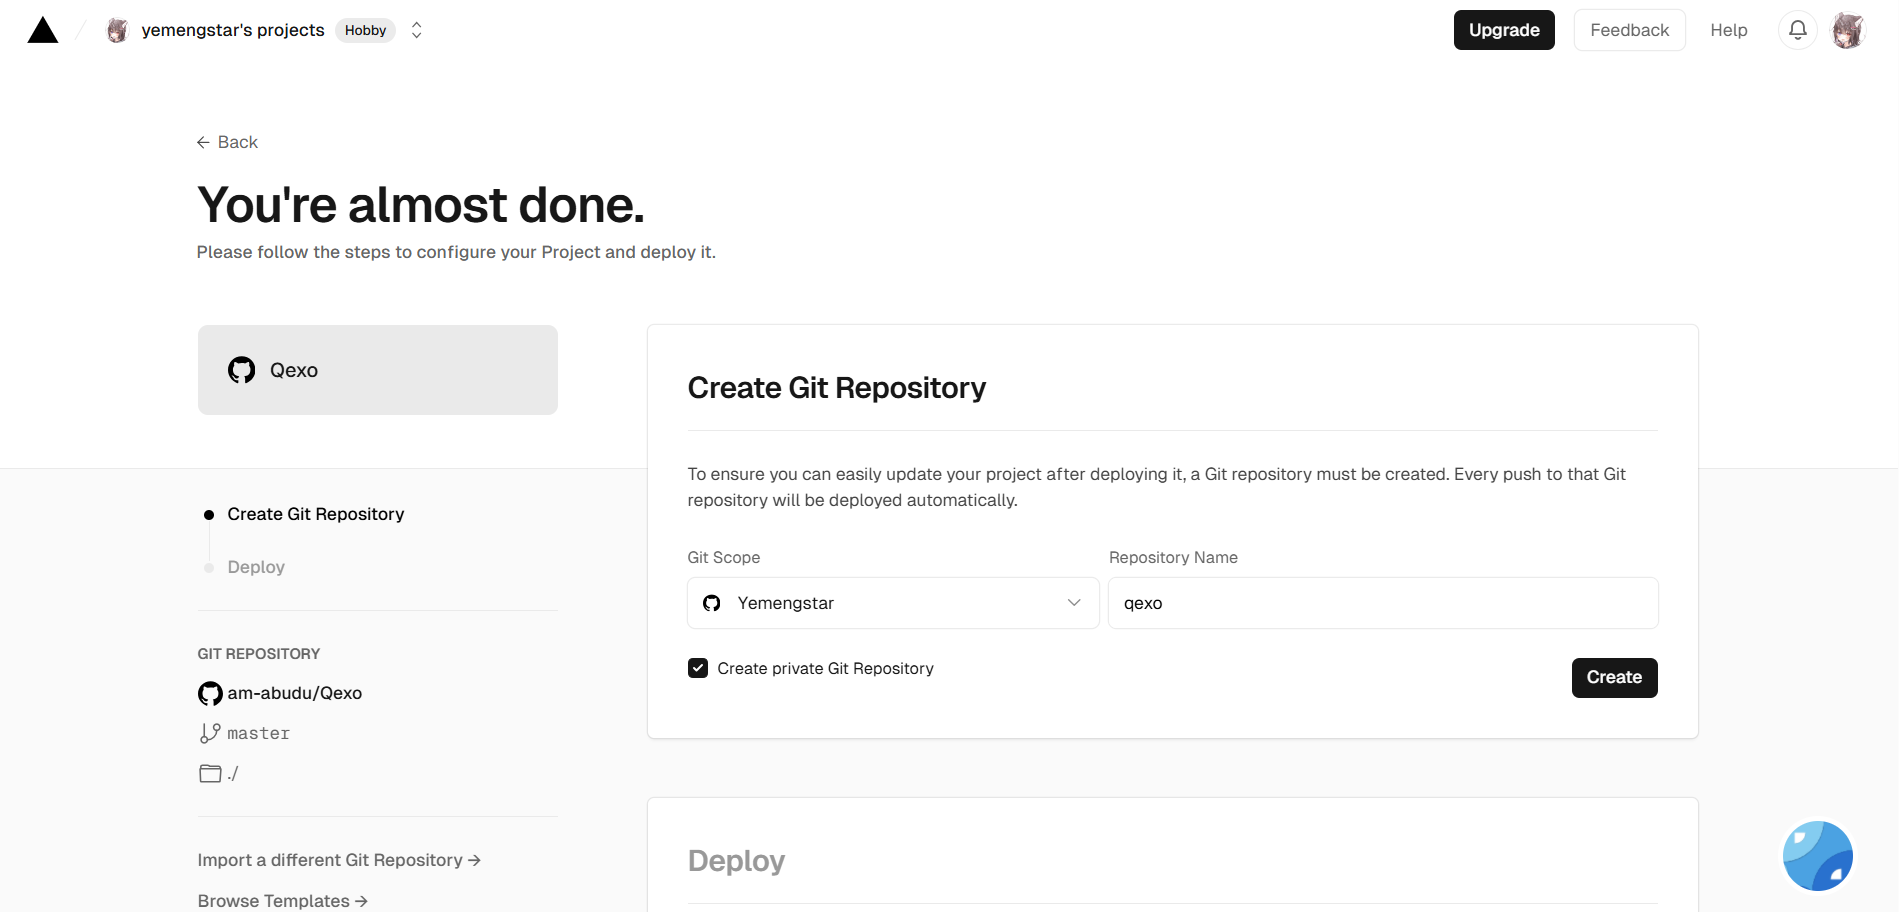Click Import a different Git Repository link

pos(339,860)
